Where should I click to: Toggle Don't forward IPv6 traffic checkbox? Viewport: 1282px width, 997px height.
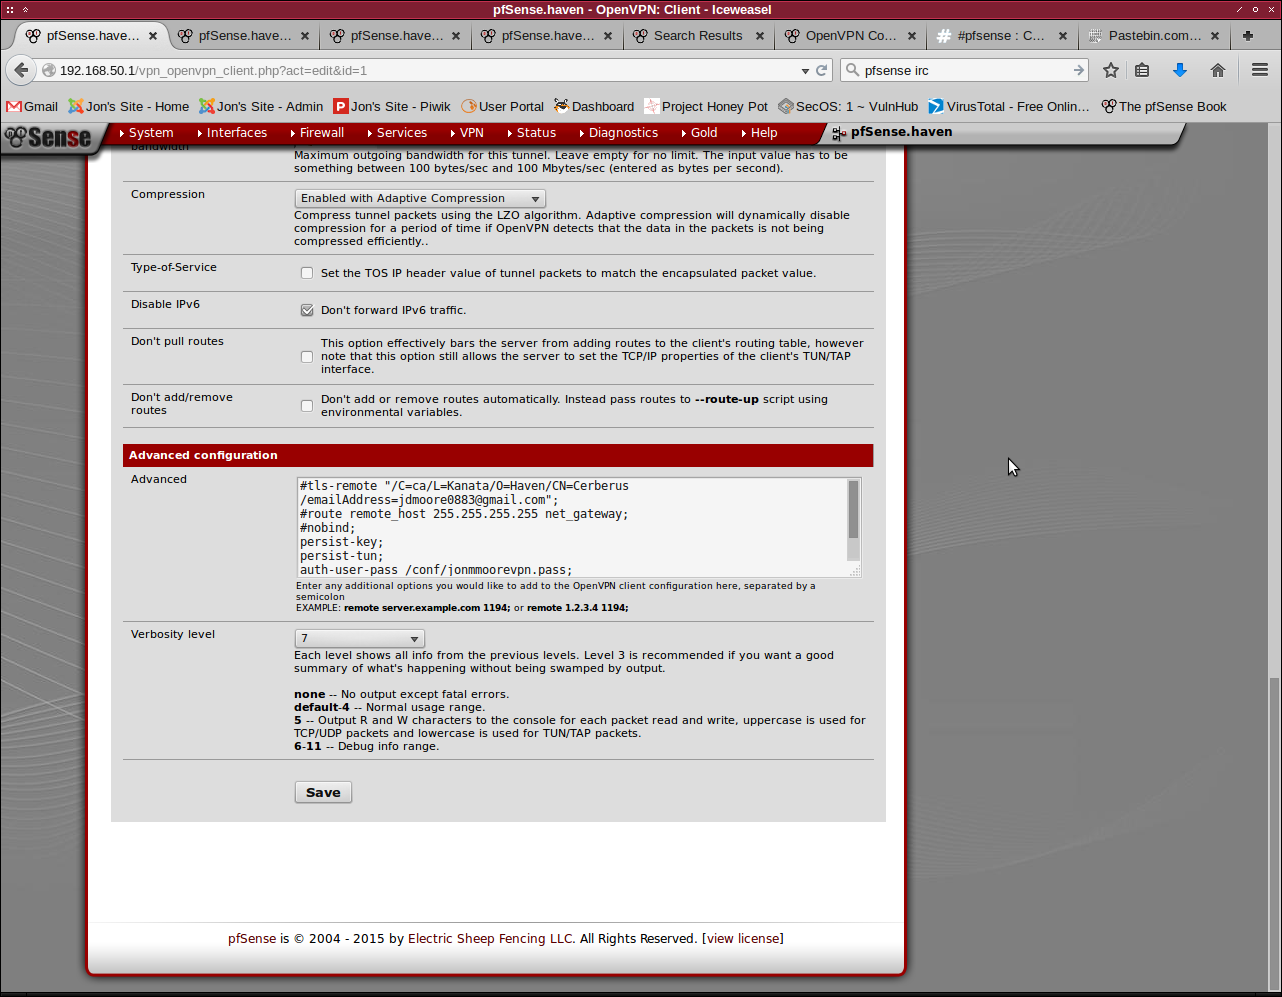coord(307,310)
